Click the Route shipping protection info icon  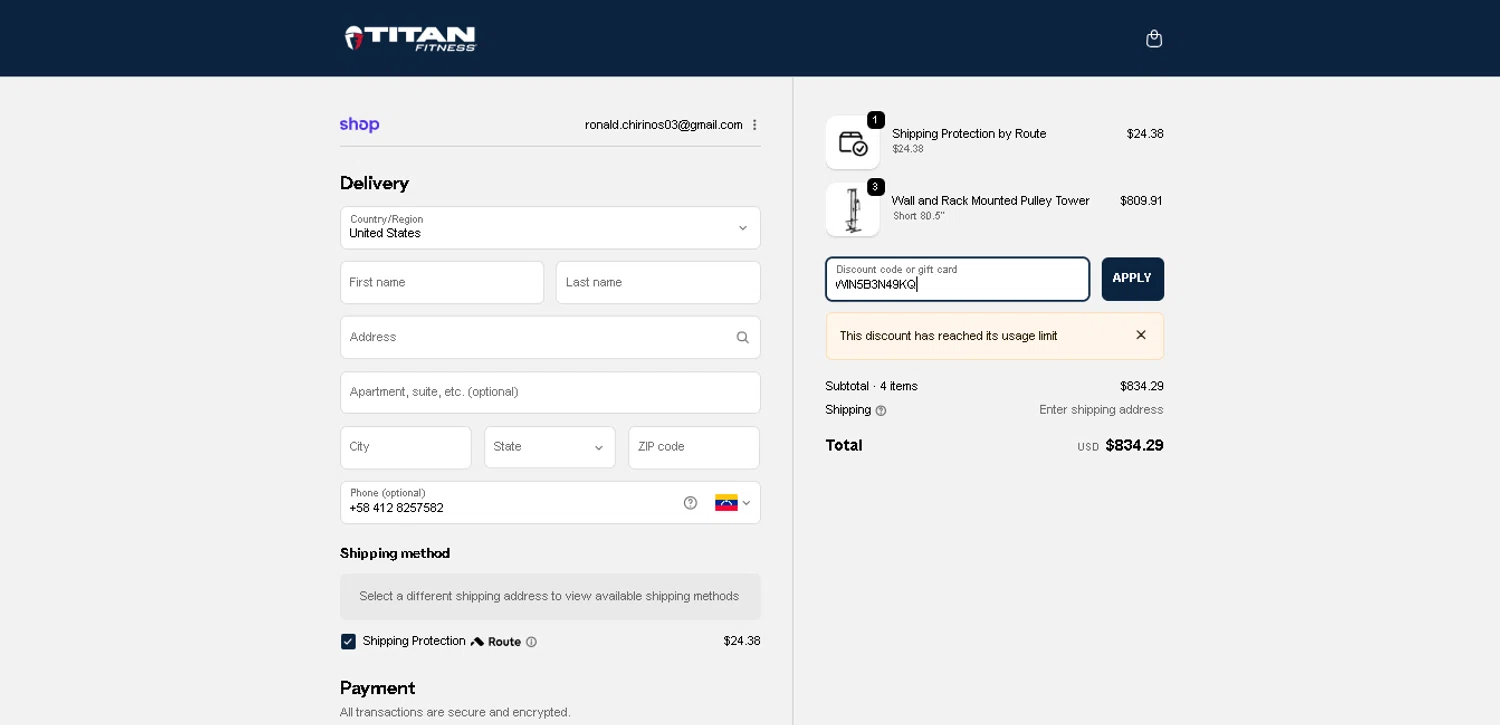tap(531, 642)
